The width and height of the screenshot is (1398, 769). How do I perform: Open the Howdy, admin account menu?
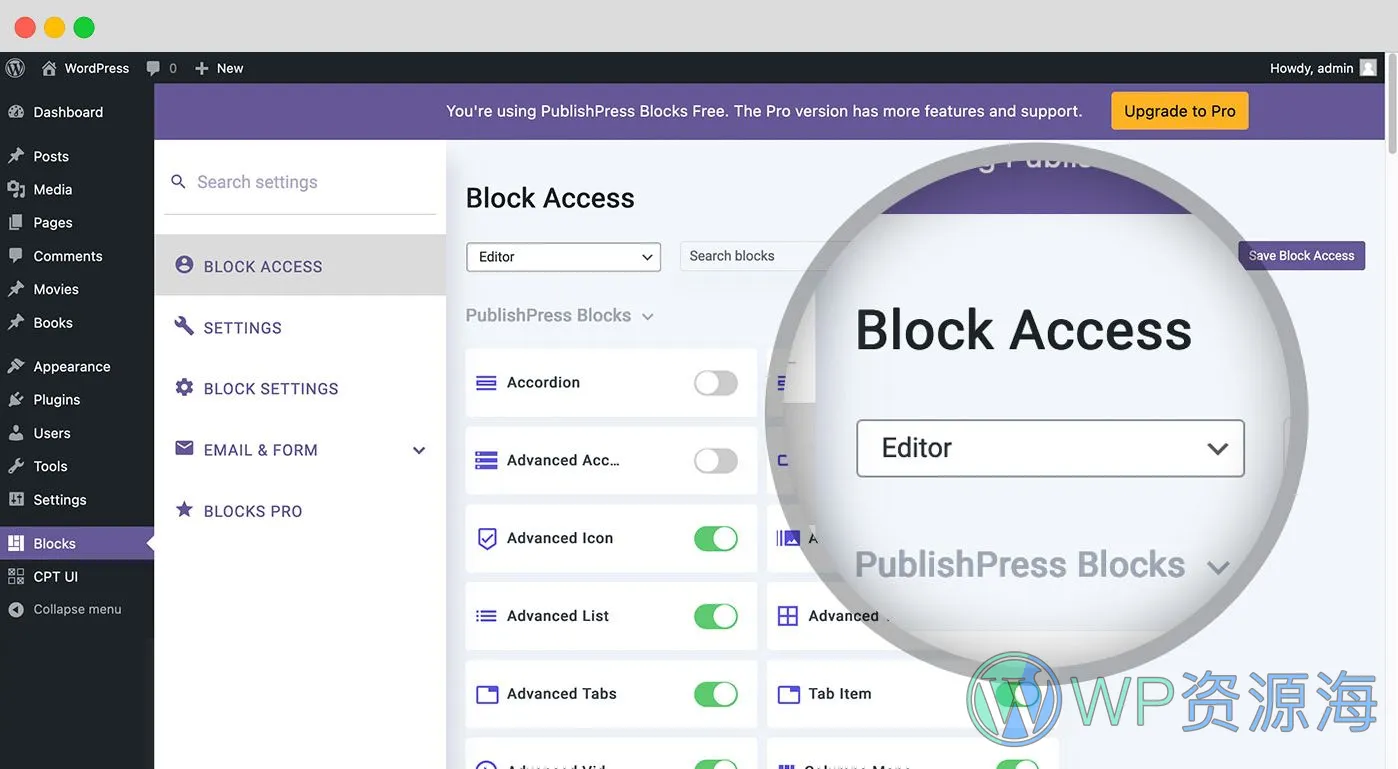pyautogui.click(x=1322, y=68)
